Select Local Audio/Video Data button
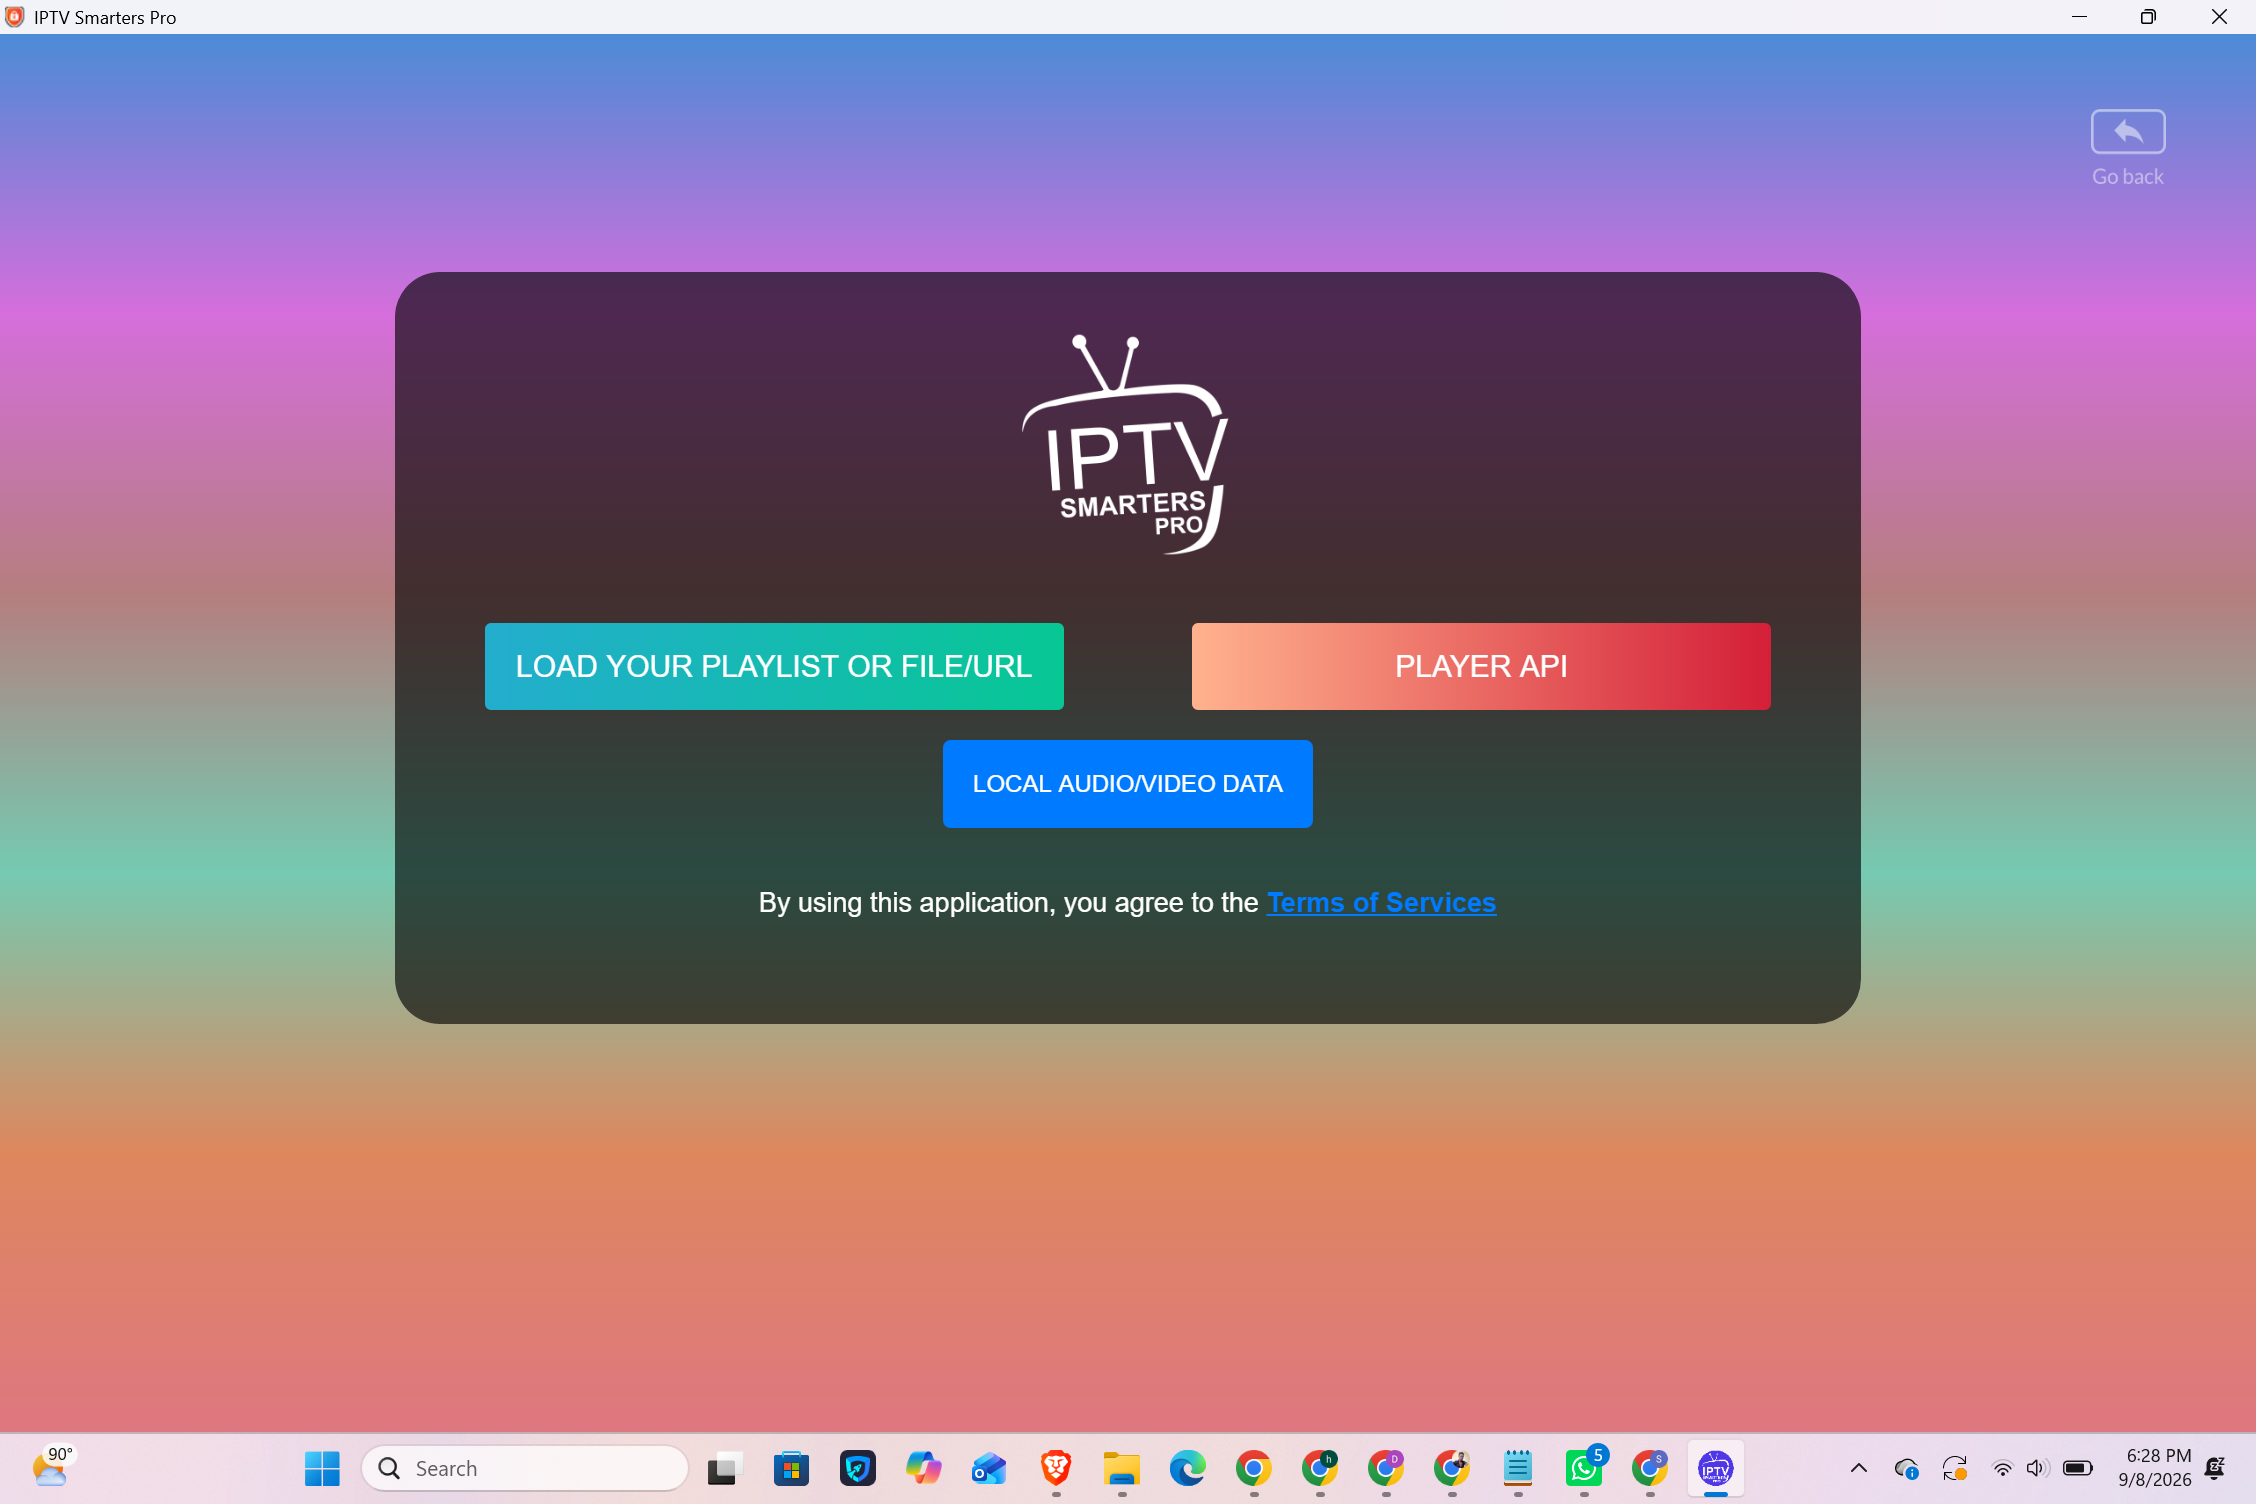2256x1504 pixels. click(x=1127, y=784)
